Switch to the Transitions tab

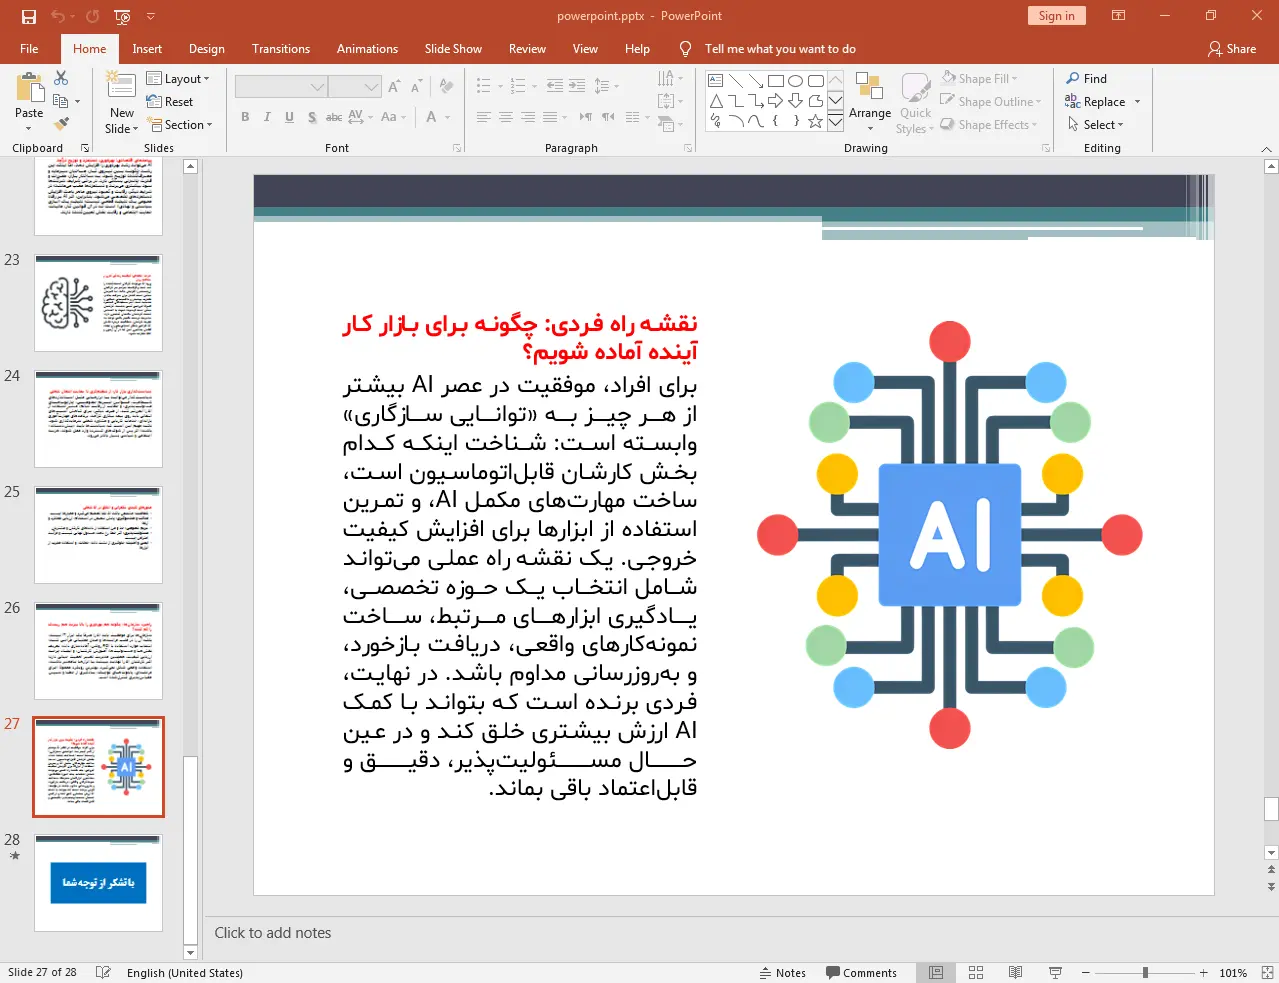click(281, 49)
